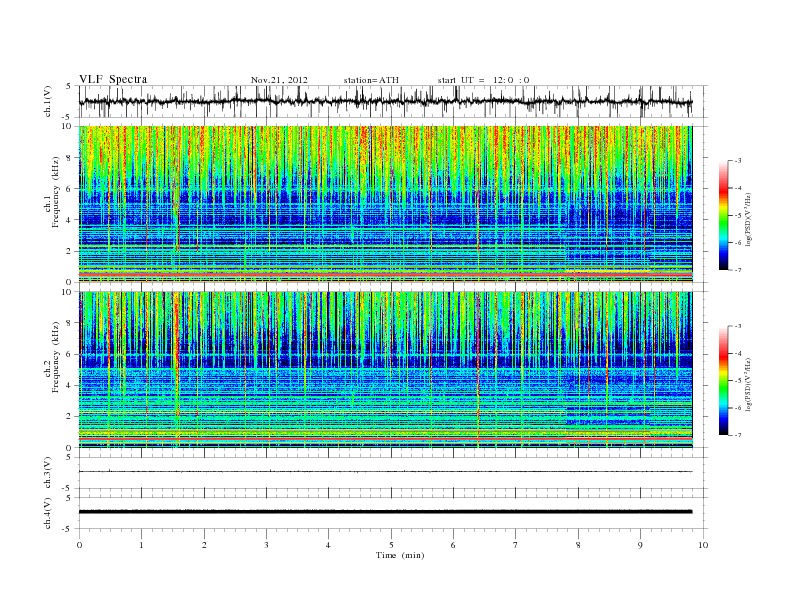Click the time axis tick label "5"

(x=391, y=545)
